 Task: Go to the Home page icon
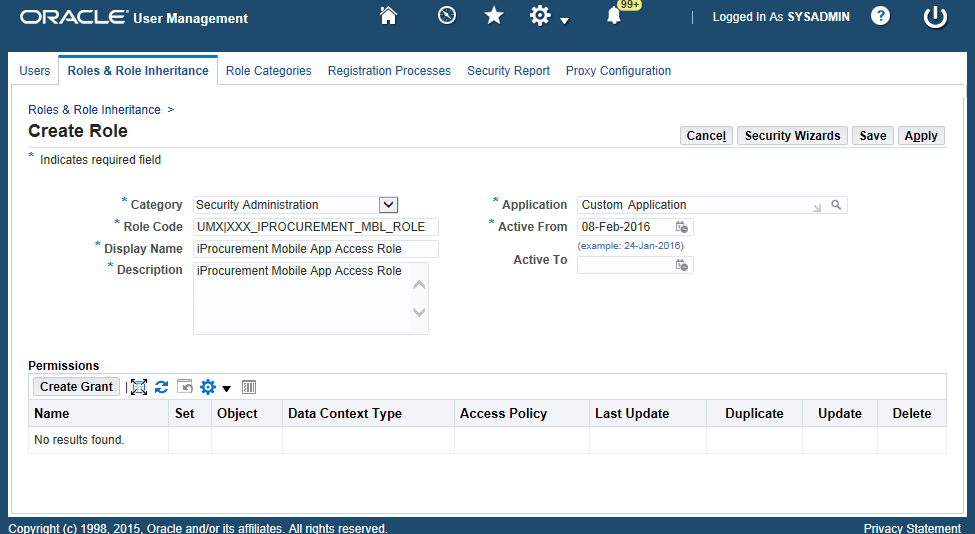click(389, 16)
